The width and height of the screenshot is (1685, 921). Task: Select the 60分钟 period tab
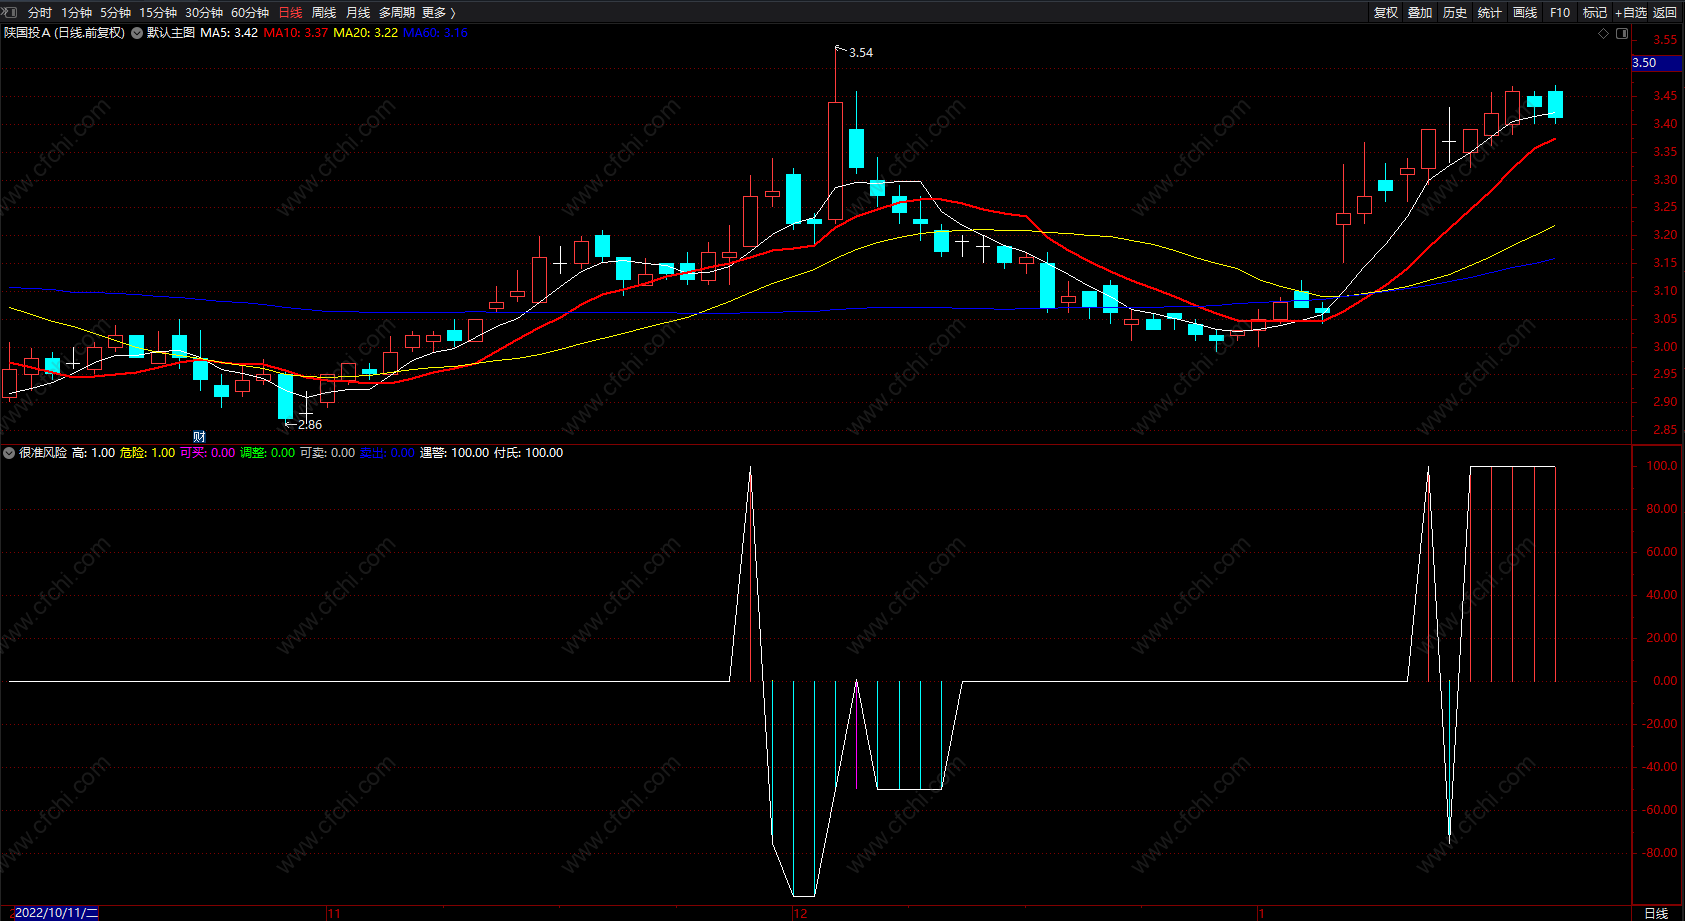250,13
